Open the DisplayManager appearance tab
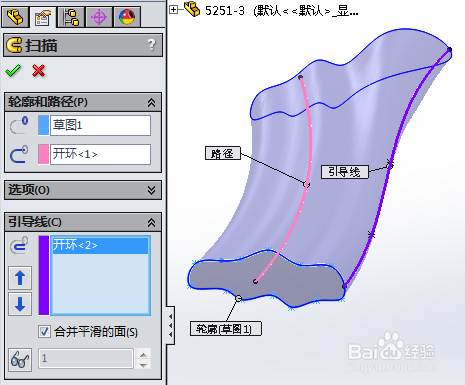The image size is (465, 385). [127, 17]
